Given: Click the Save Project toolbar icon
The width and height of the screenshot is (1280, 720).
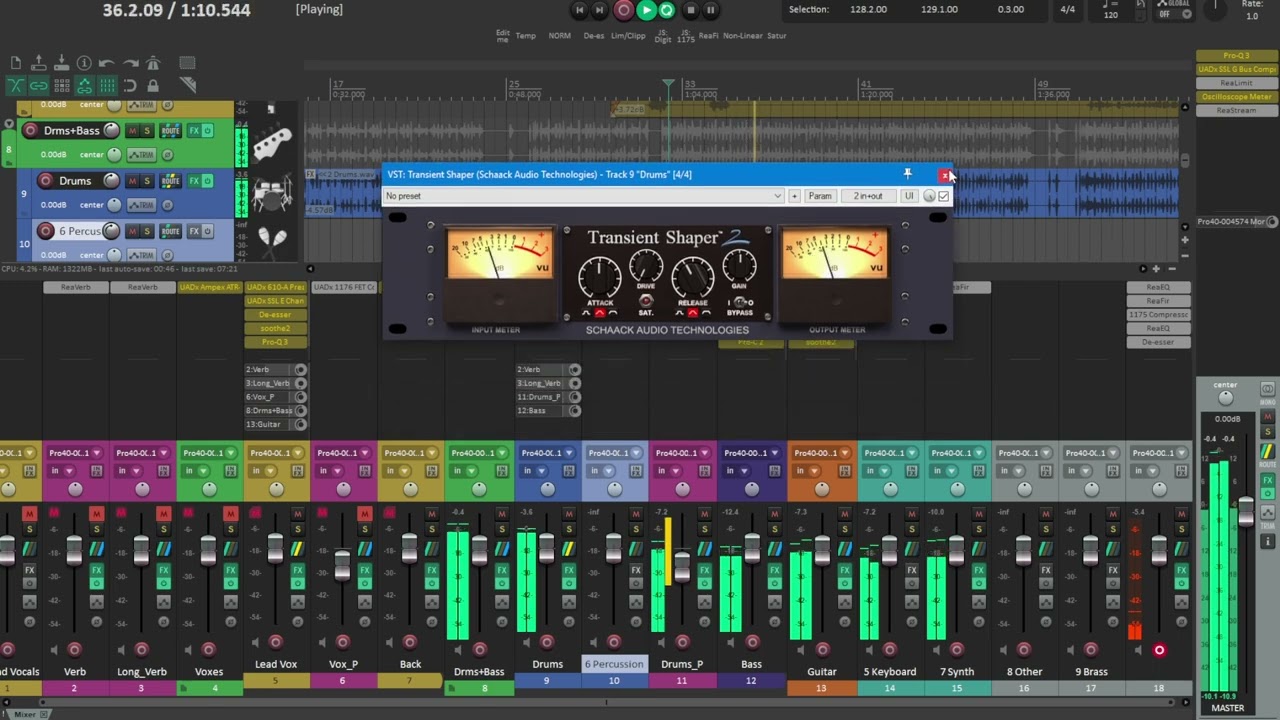Looking at the screenshot, I should [61, 63].
